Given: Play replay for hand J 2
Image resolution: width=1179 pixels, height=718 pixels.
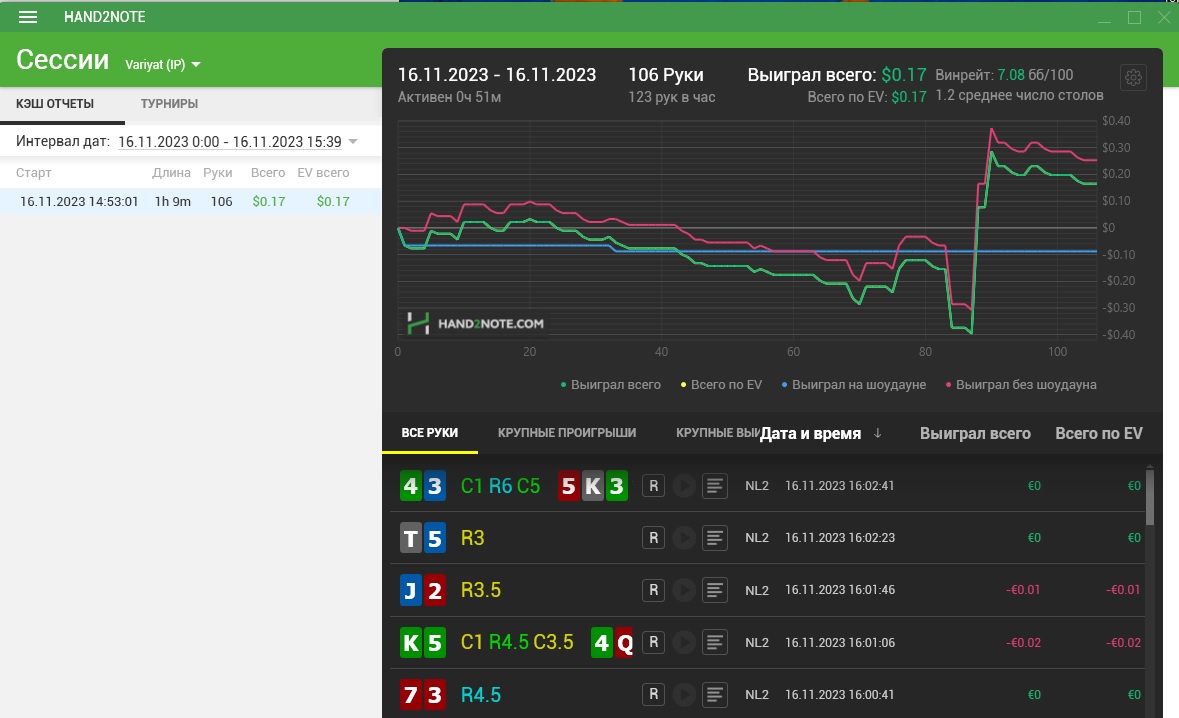Looking at the screenshot, I should click(x=684, y=590).
